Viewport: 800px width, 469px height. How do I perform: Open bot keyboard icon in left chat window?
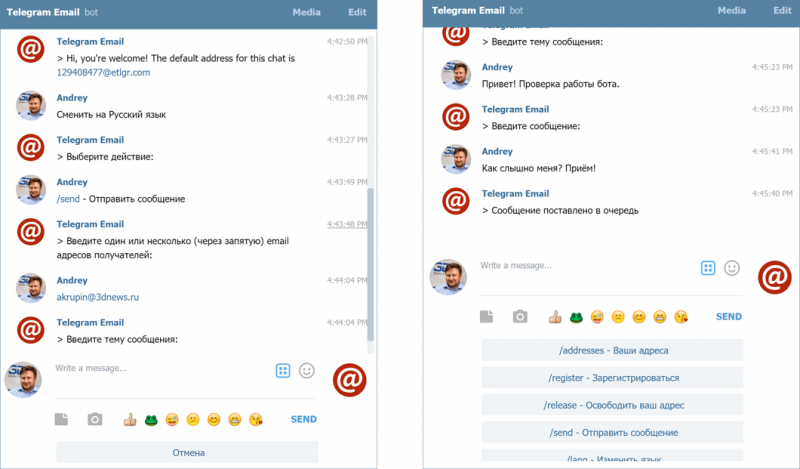click(283, 371)
